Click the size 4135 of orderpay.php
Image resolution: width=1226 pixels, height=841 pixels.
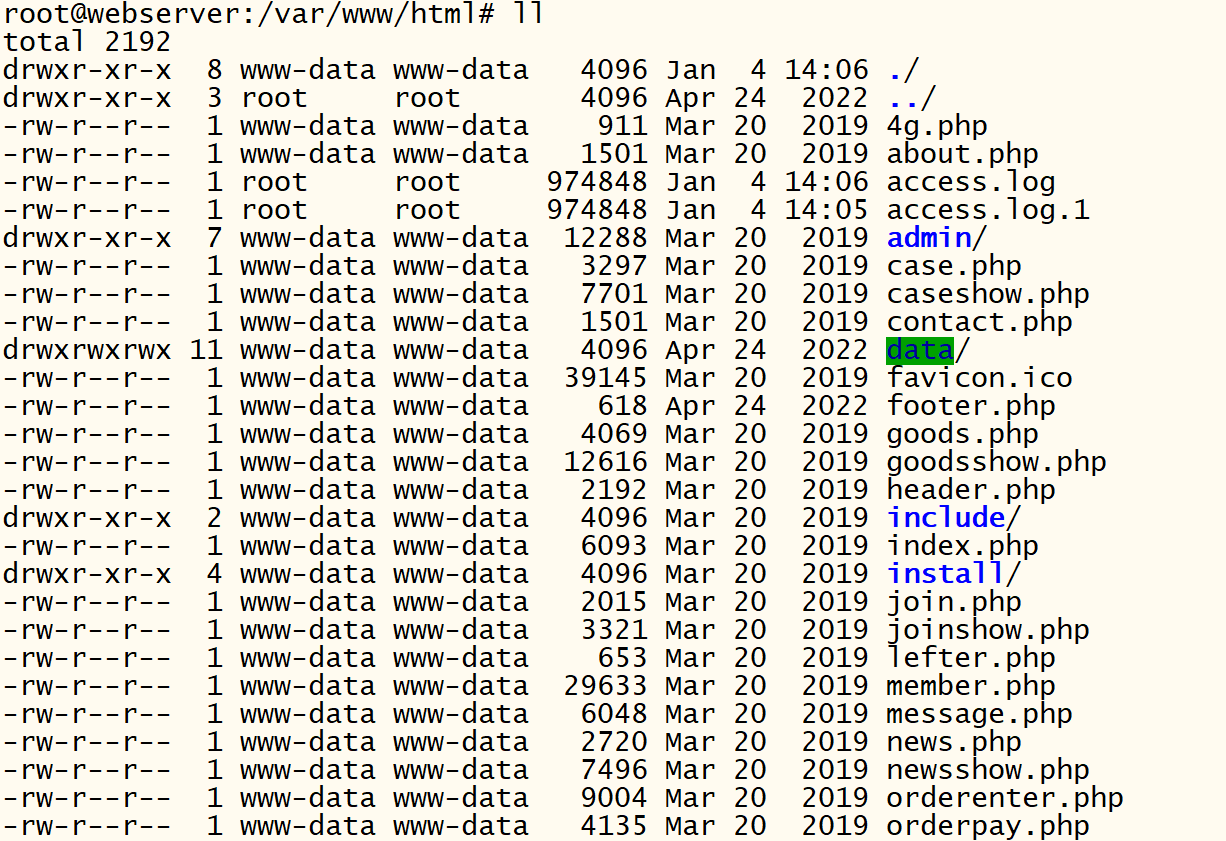(614, 826)
